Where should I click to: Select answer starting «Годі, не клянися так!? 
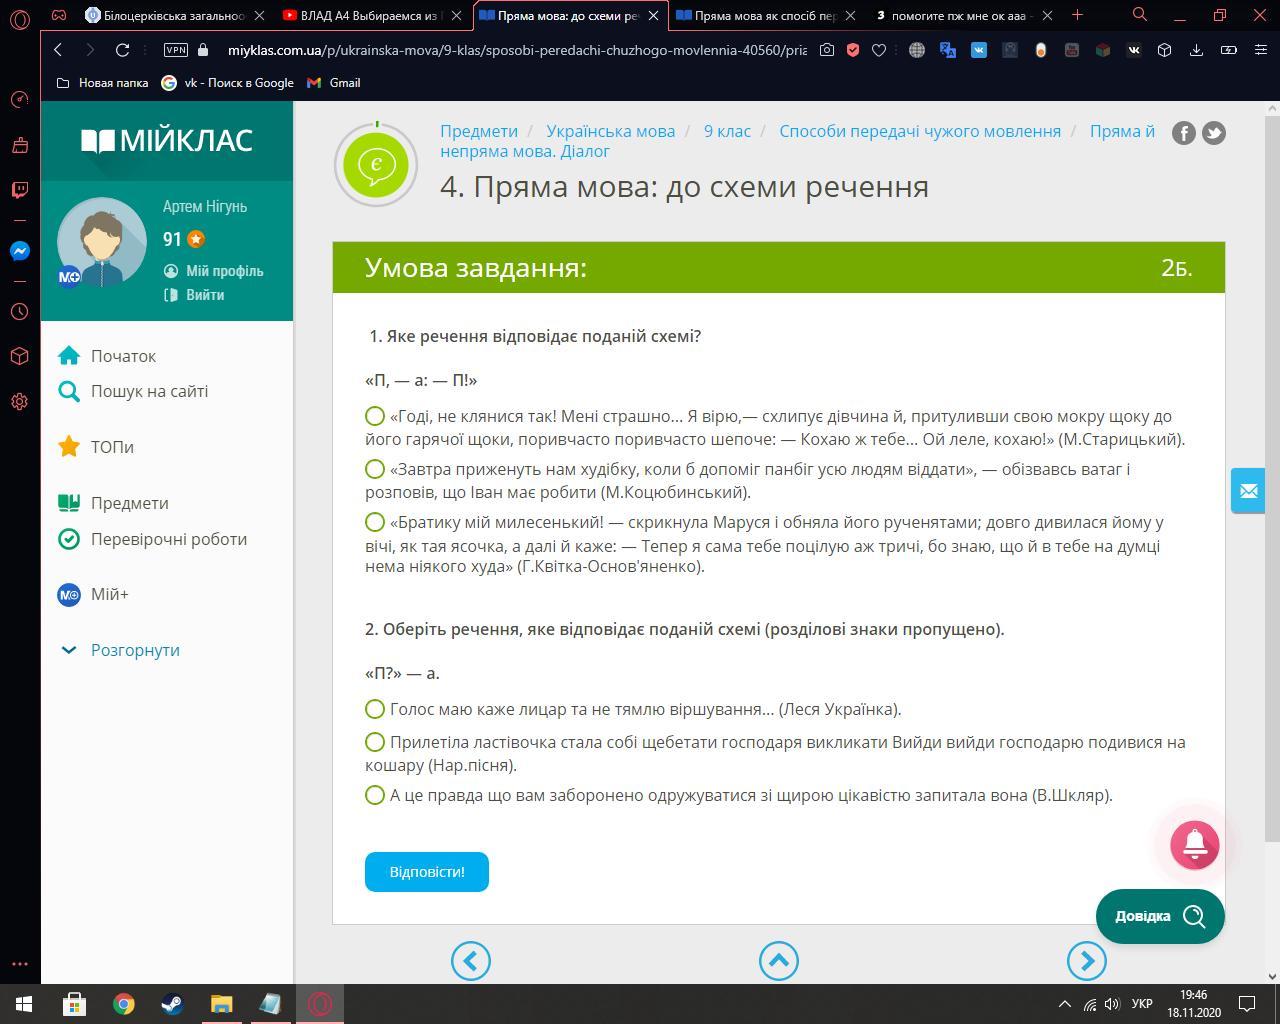click(375, 416)
